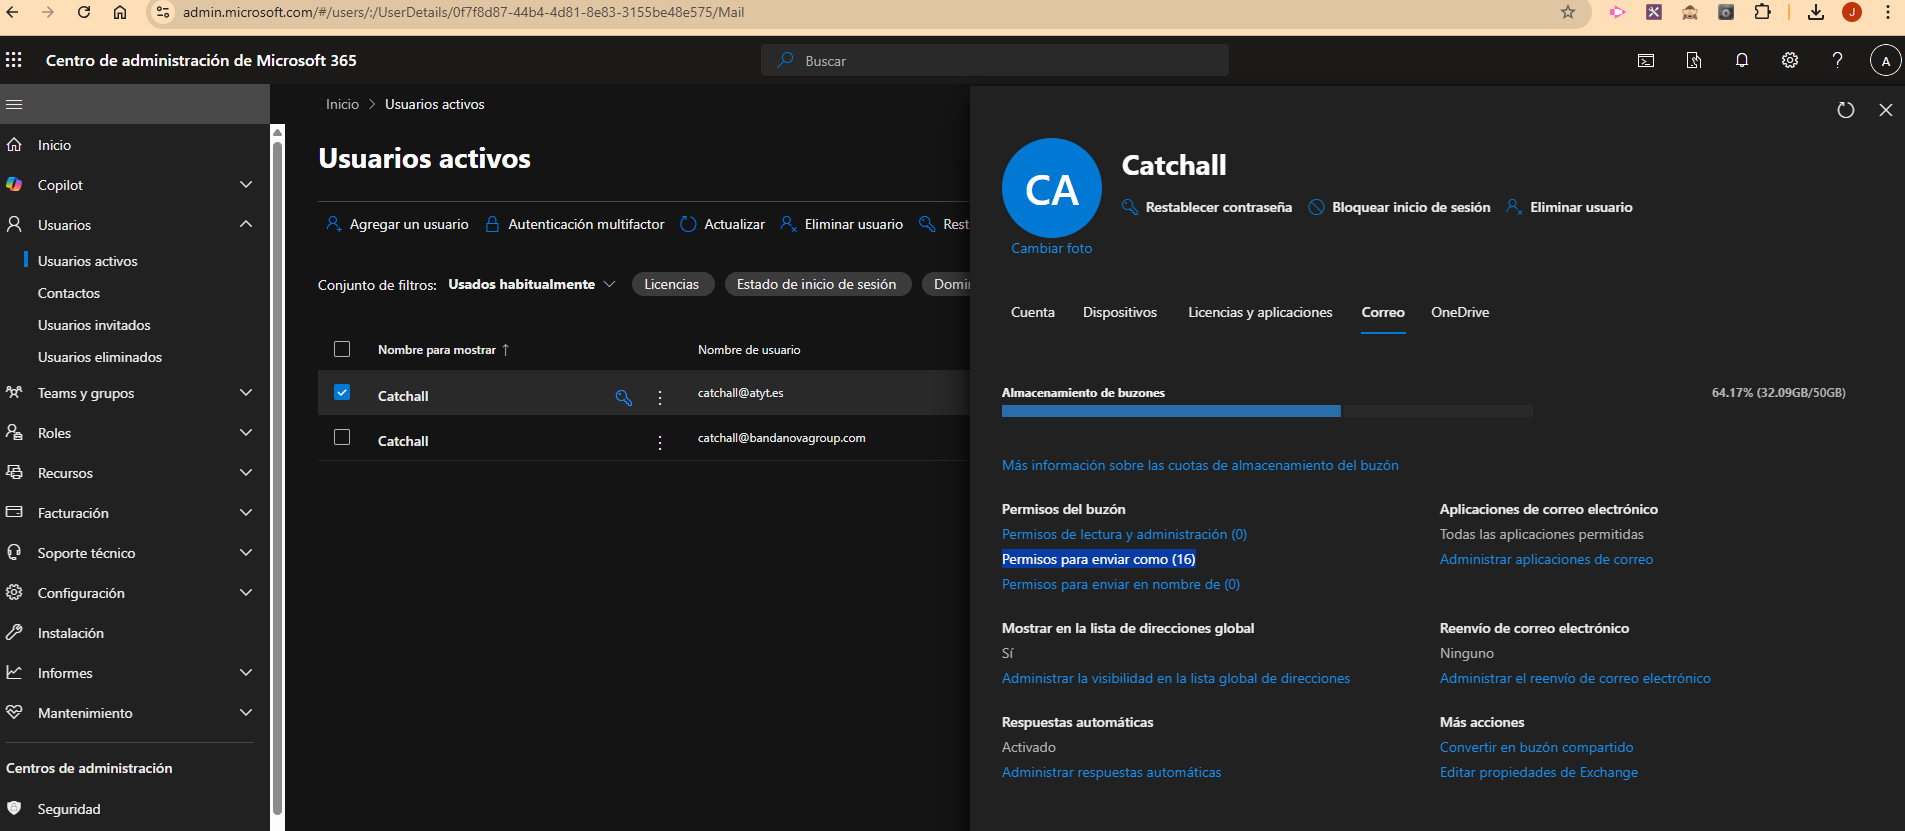
Task: Switch to the Cuenta tab
Action: 1033,313
